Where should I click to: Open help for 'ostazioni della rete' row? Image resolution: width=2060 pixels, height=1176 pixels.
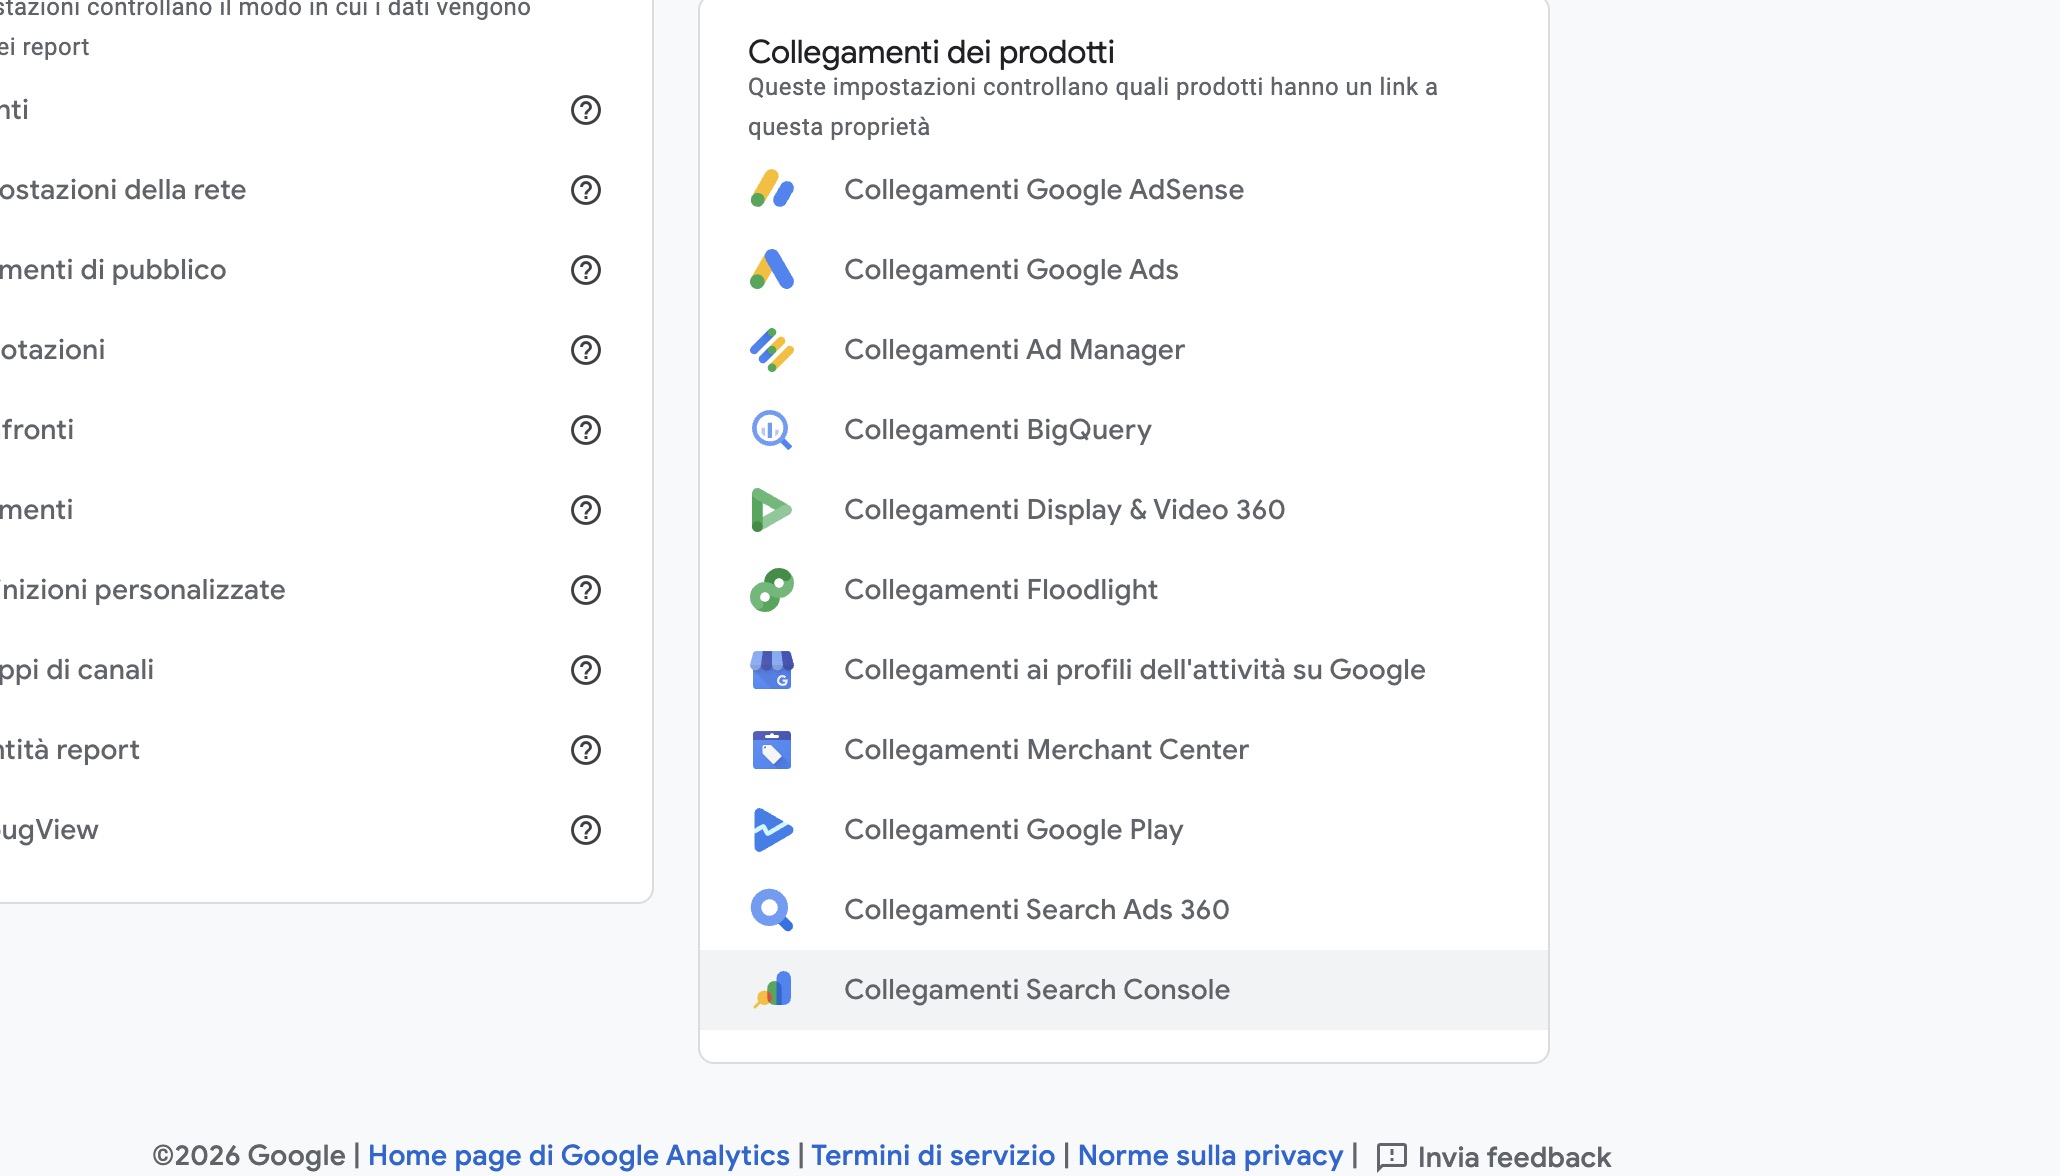[x=586, y=190]
